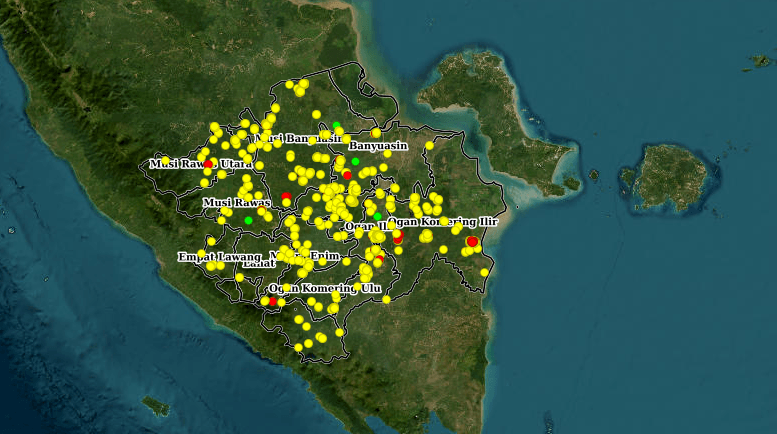The height and width of the screenshot is (434, 777).
Task: Click red marker on Musi Rawas Utara label
Action: [x=208, y=164]
